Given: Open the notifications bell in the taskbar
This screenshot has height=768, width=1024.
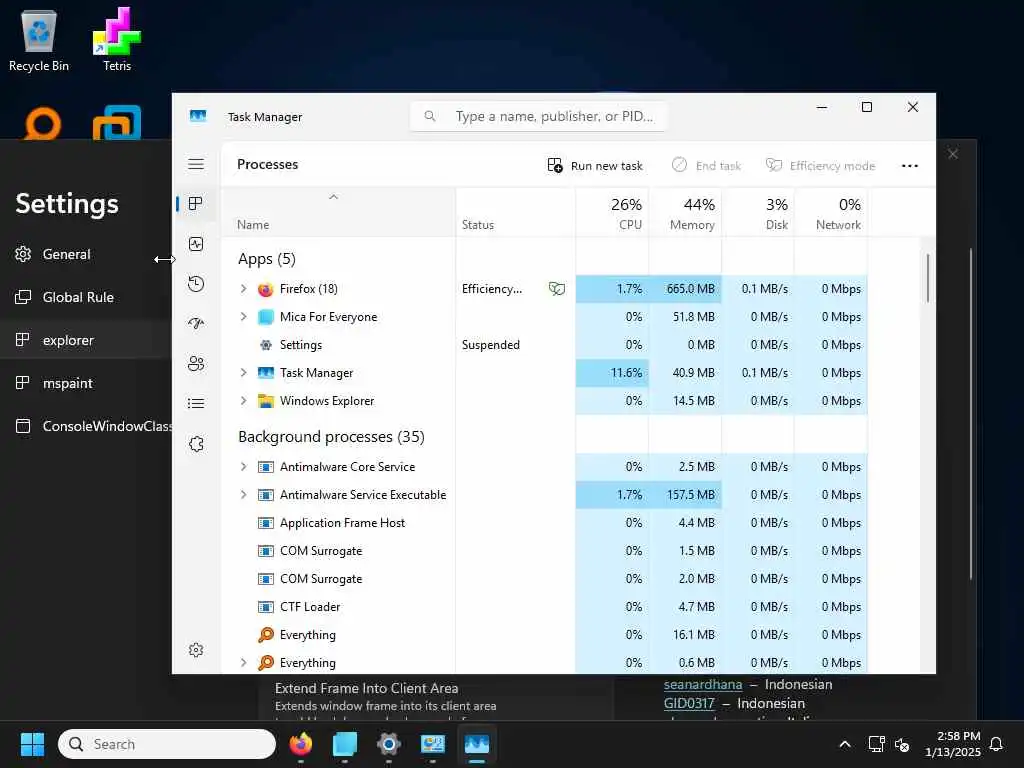Looking at the screenshot, I should coord(996,744).
